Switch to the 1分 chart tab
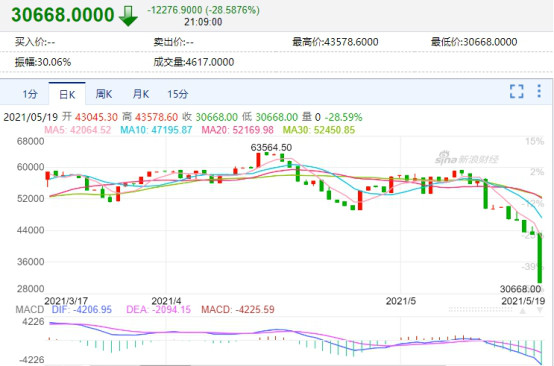The height and width of the screenshot is (366, 554). (30, 94)
